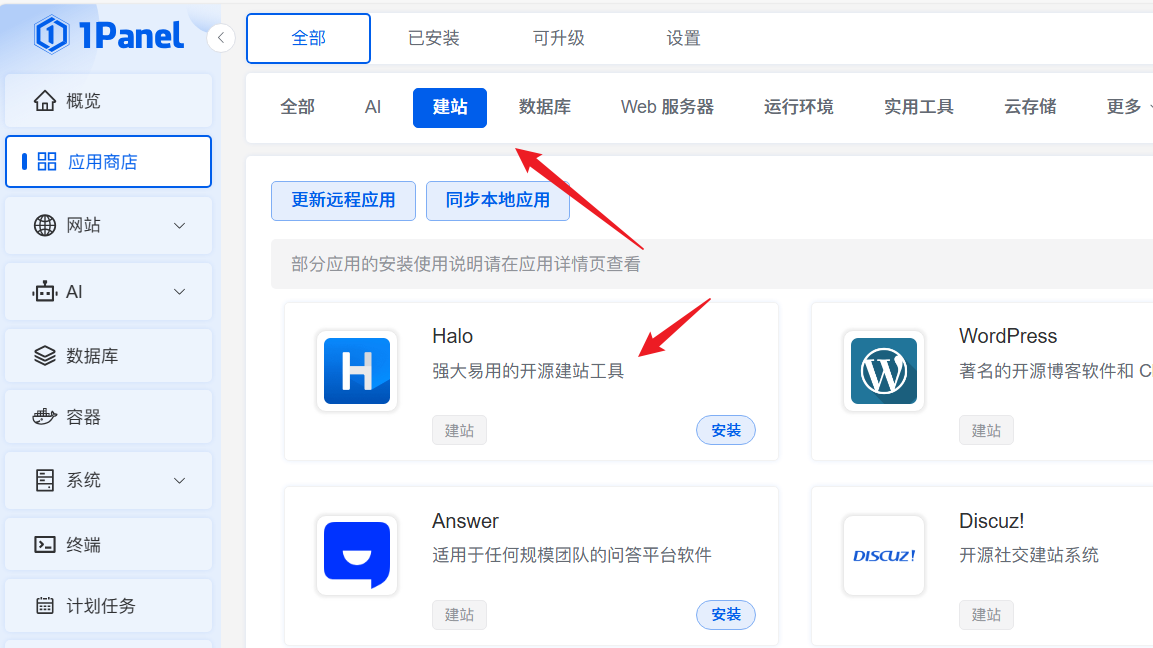Screen dimensions: 1153x648
Task: Switch to the 已安装 tab
Action: [434, 38]
